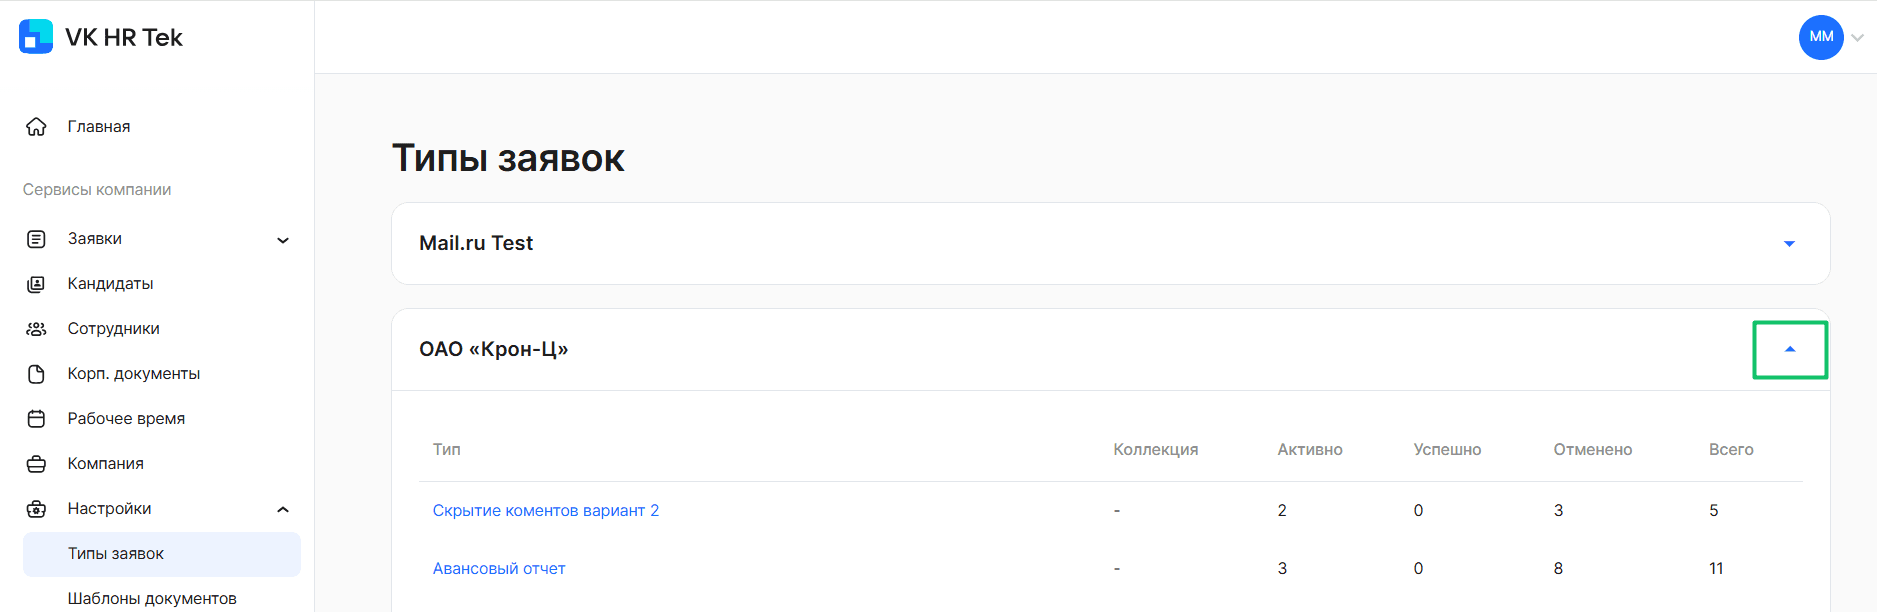Select the Рабочее время calendar icon

pyautogui.click(x=36, y=419)
